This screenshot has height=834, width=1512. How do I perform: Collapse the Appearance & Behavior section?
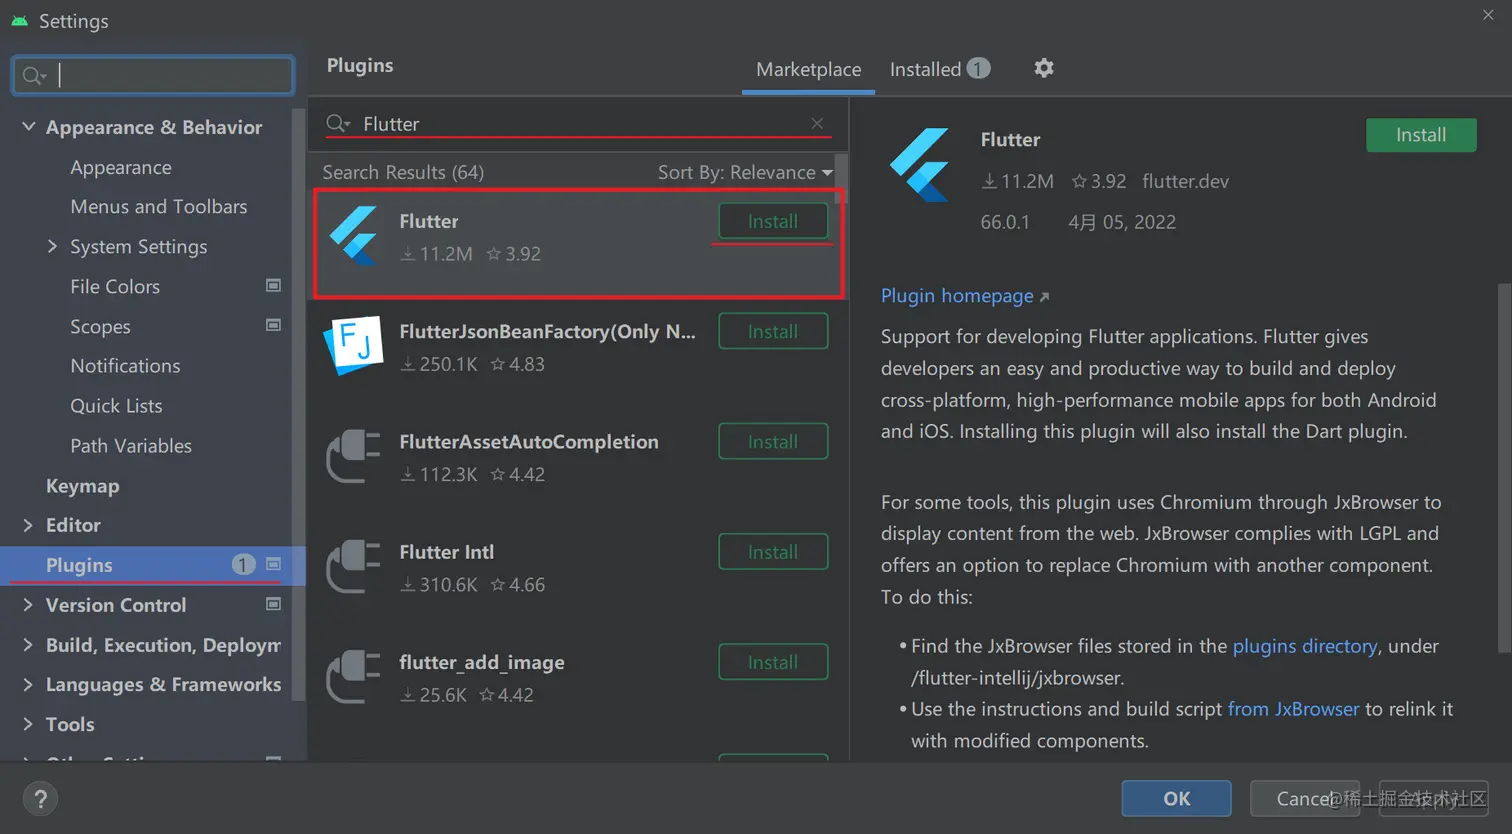28,127
